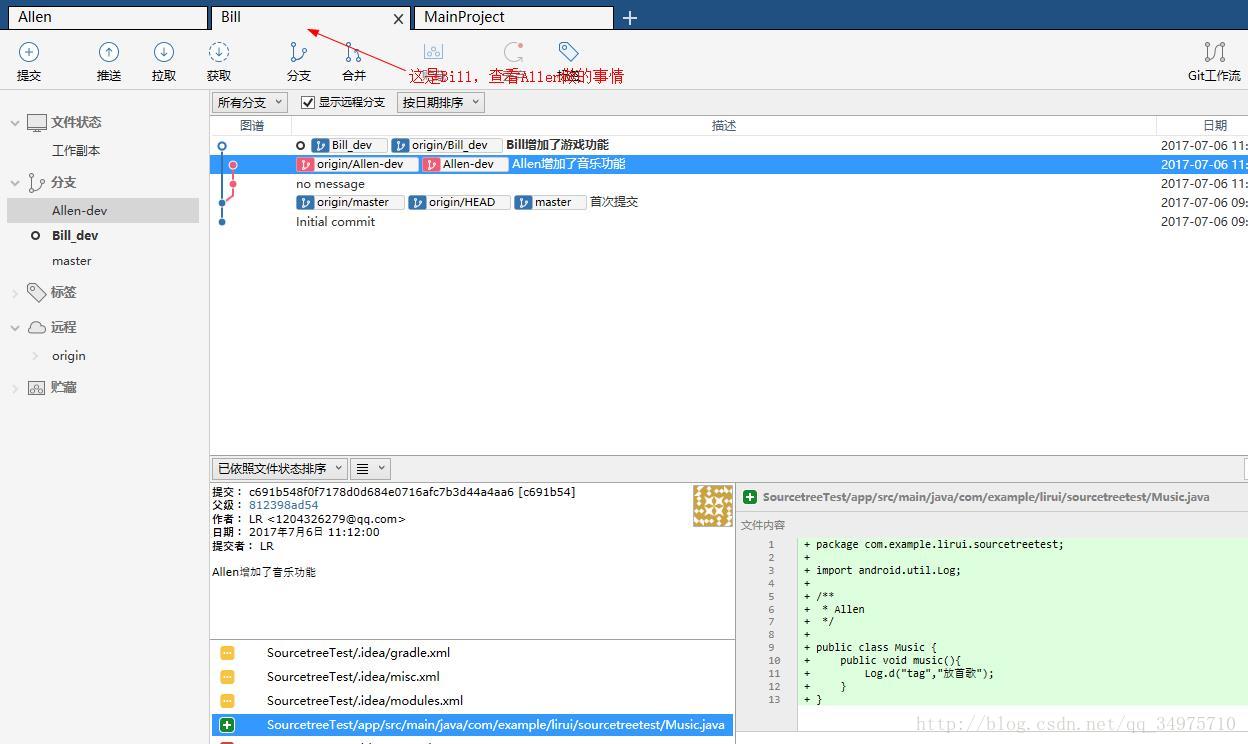1248x744 pixels.
Task: Select the Bill repository tab
Action: pos(310,17)
